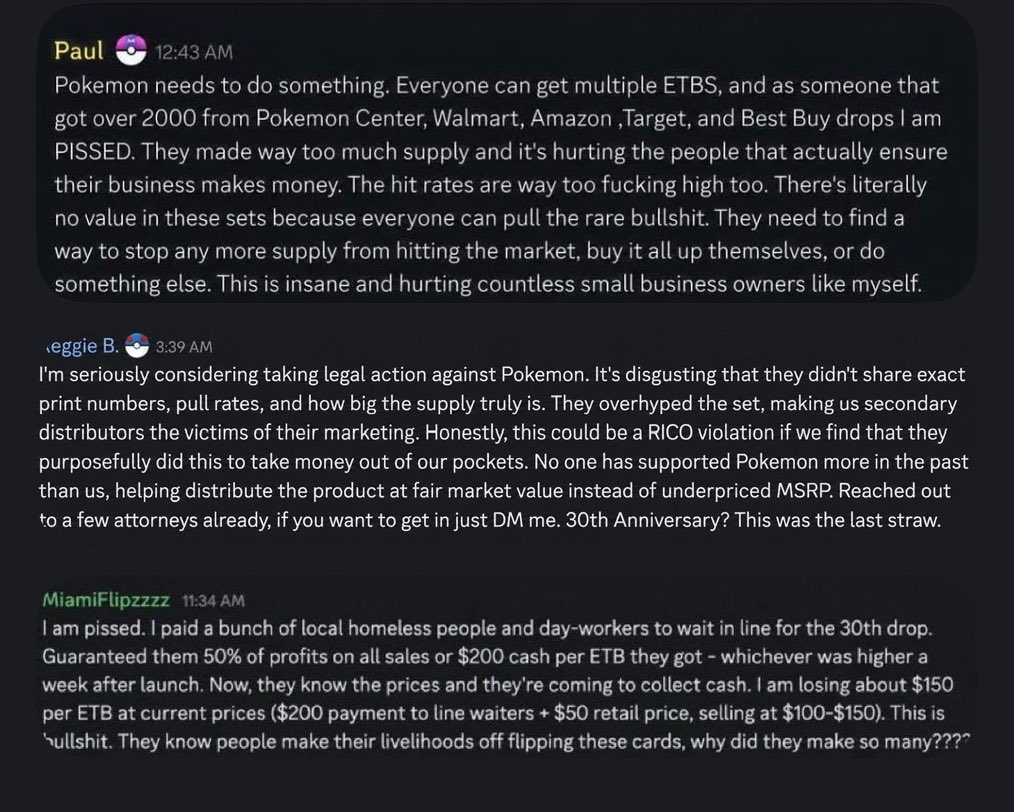Image resolution: width=1014 pixels, height=812 pixels.
Task: Click the 12:43 AM timestamp on Paul's message
Action: (x=194, y=52)
